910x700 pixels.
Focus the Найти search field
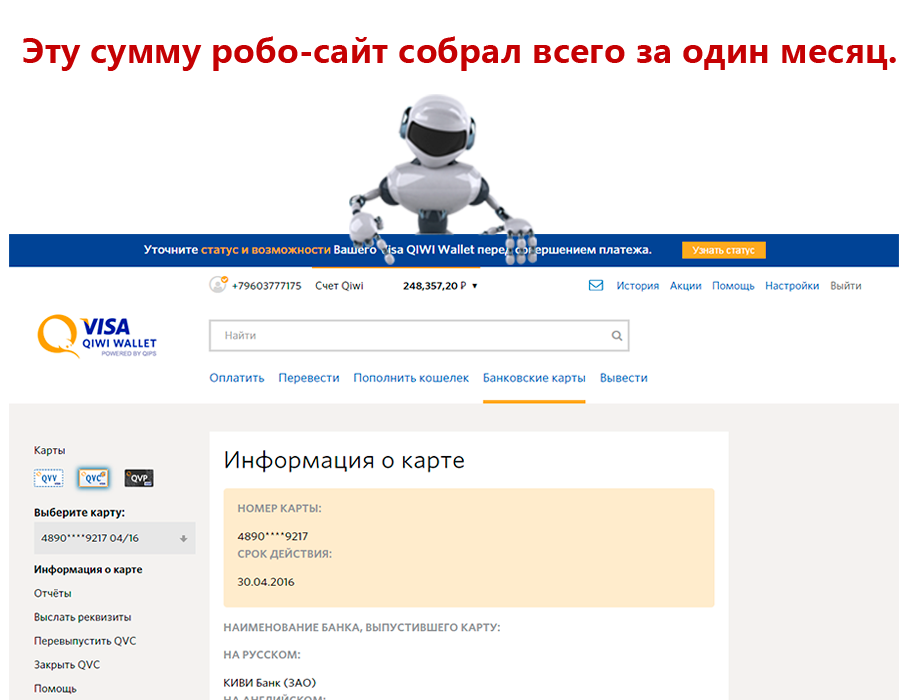(x=419, y=335)
